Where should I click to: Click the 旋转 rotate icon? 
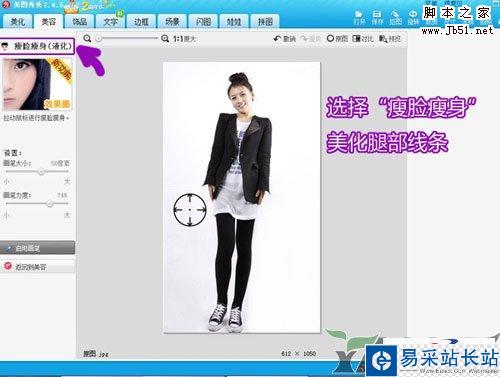point(413,18)
